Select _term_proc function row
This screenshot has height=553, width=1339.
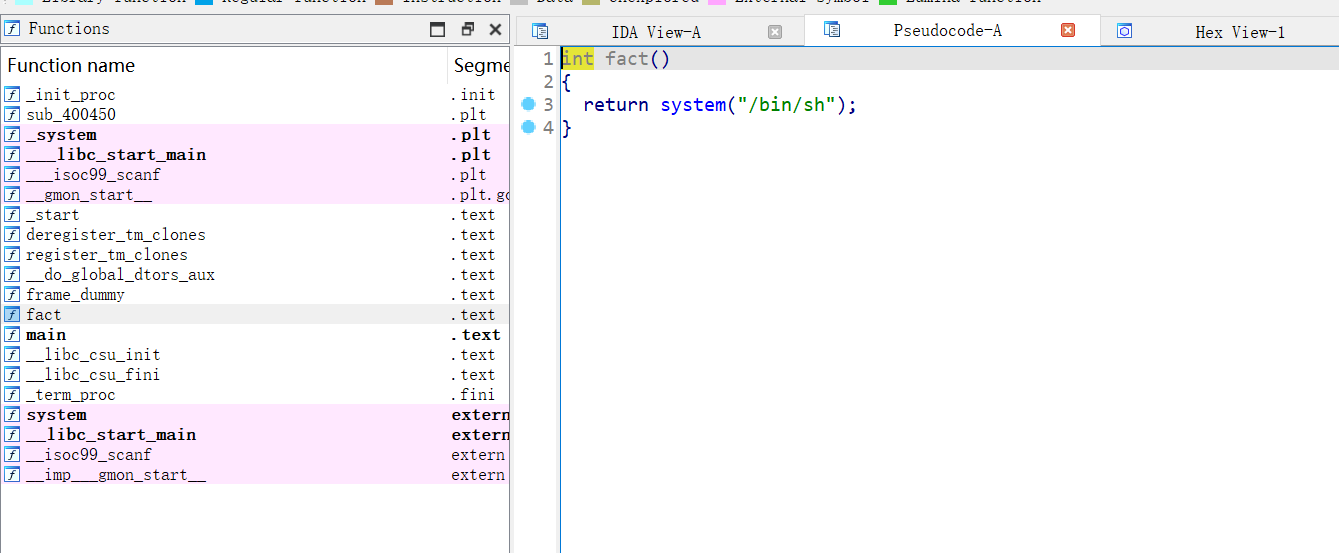pos(255,395)
